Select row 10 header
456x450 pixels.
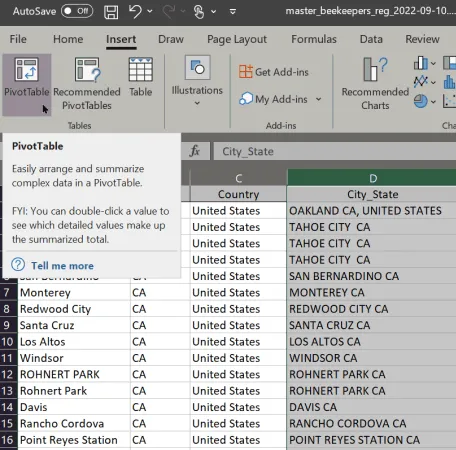[8, 342]
